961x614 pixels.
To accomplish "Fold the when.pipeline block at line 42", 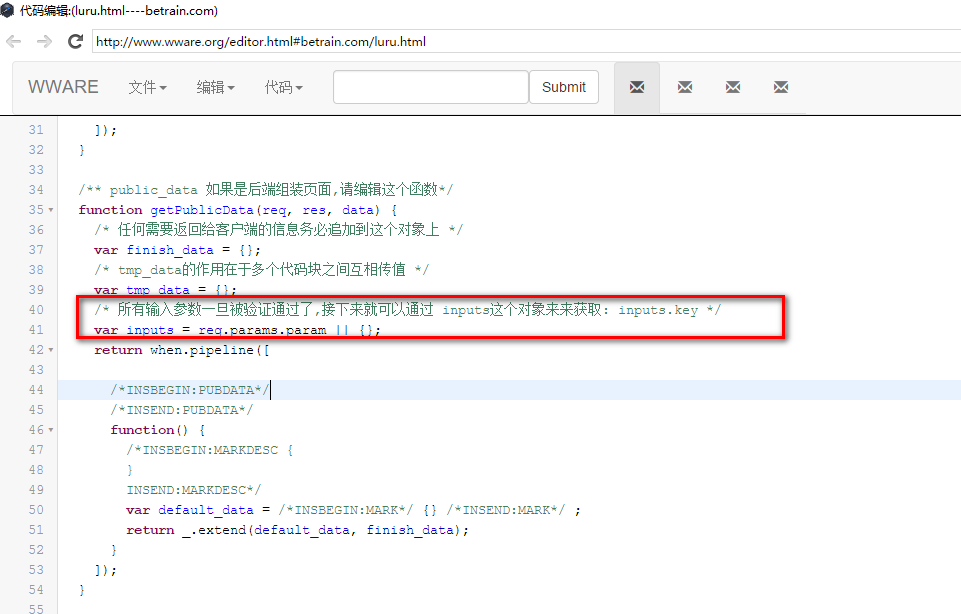I will [x=51, y=350].
